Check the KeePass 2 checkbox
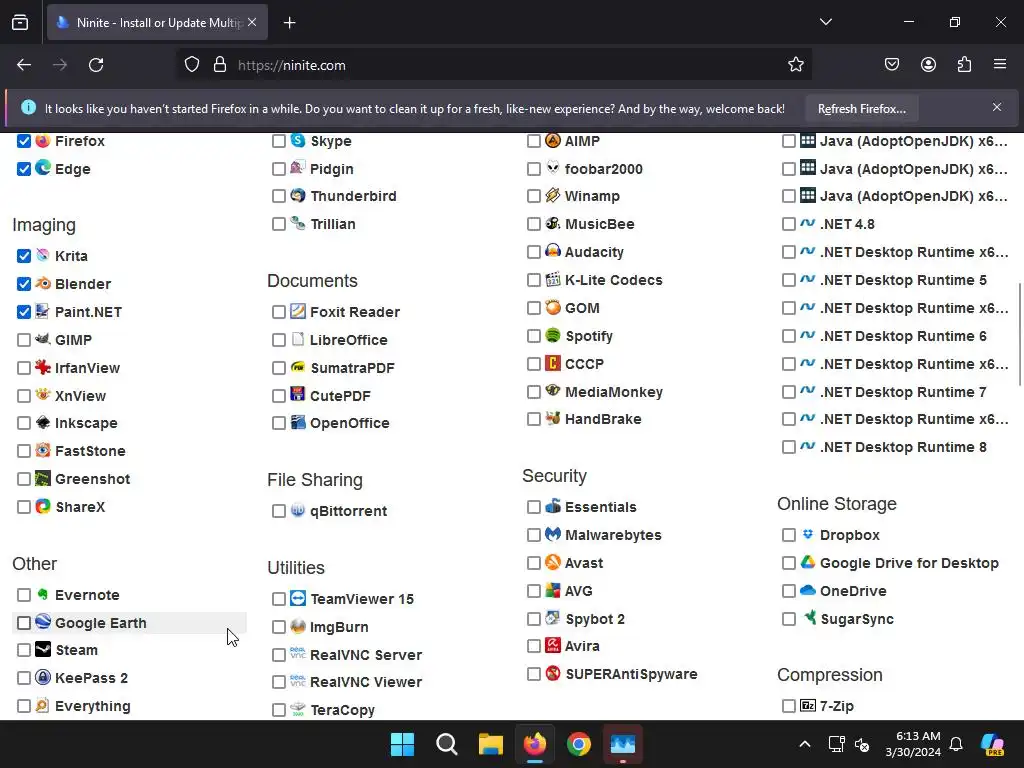This screenshot has height=768, width=1024. click(x=24, y=678)
